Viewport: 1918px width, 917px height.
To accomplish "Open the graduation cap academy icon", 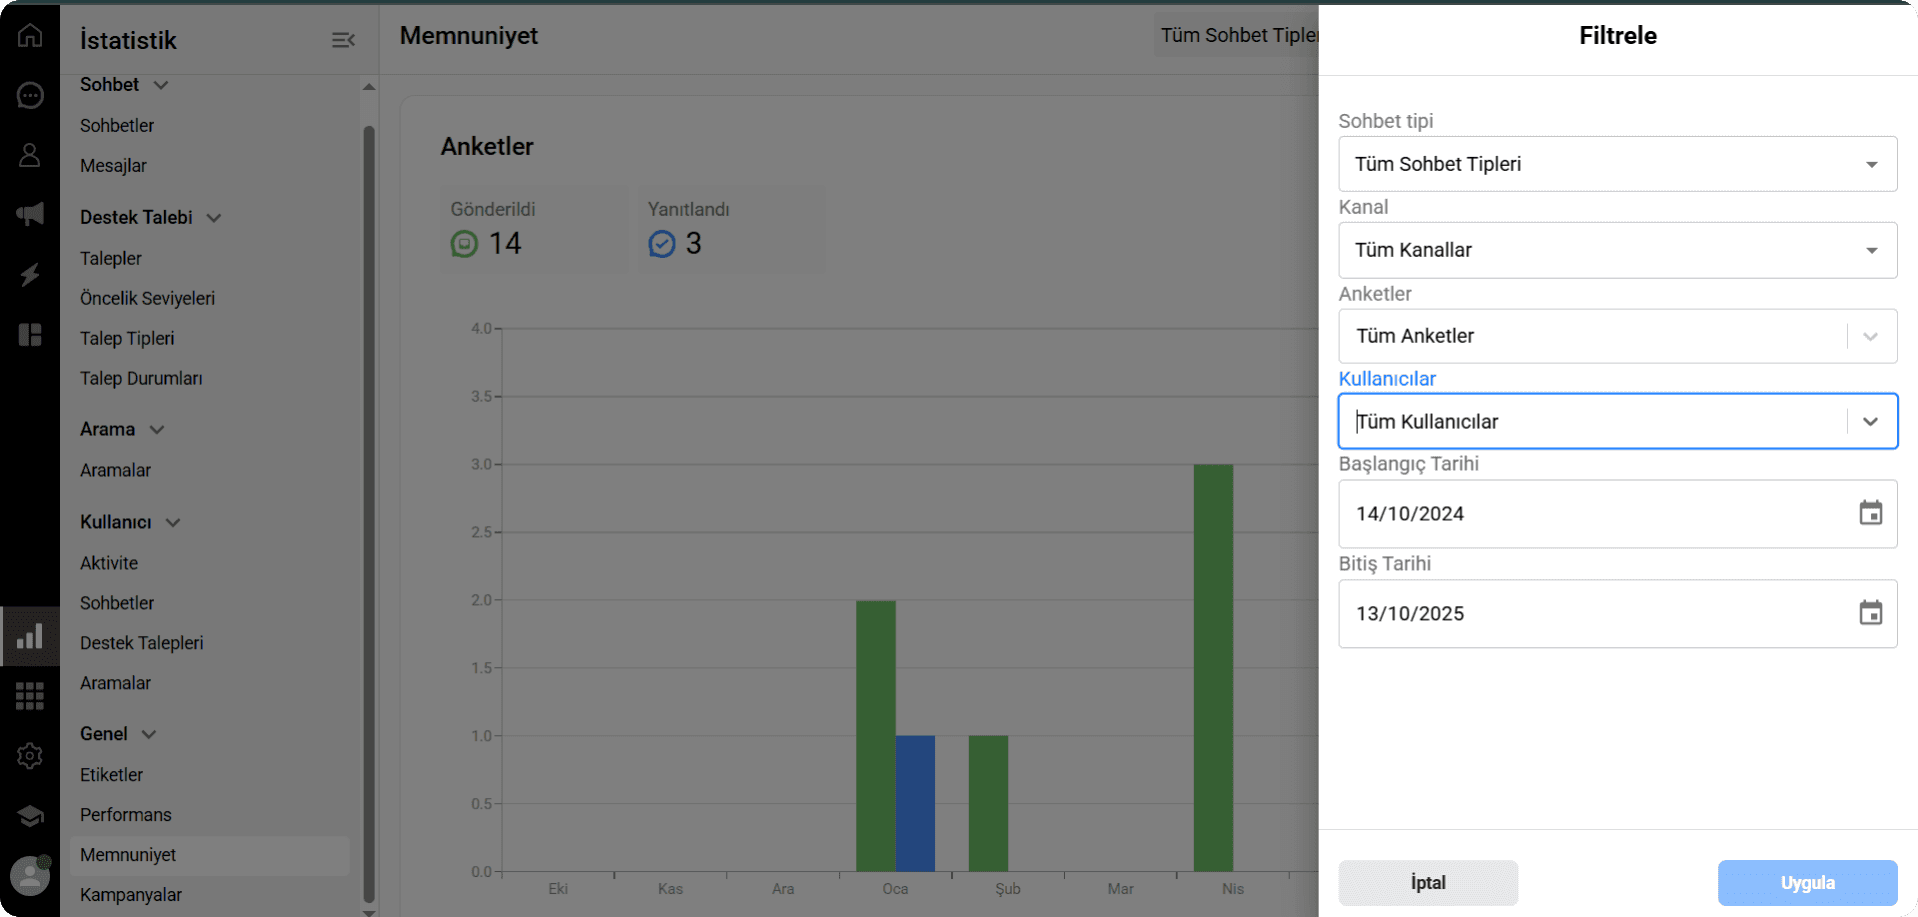I will point(30,816).
